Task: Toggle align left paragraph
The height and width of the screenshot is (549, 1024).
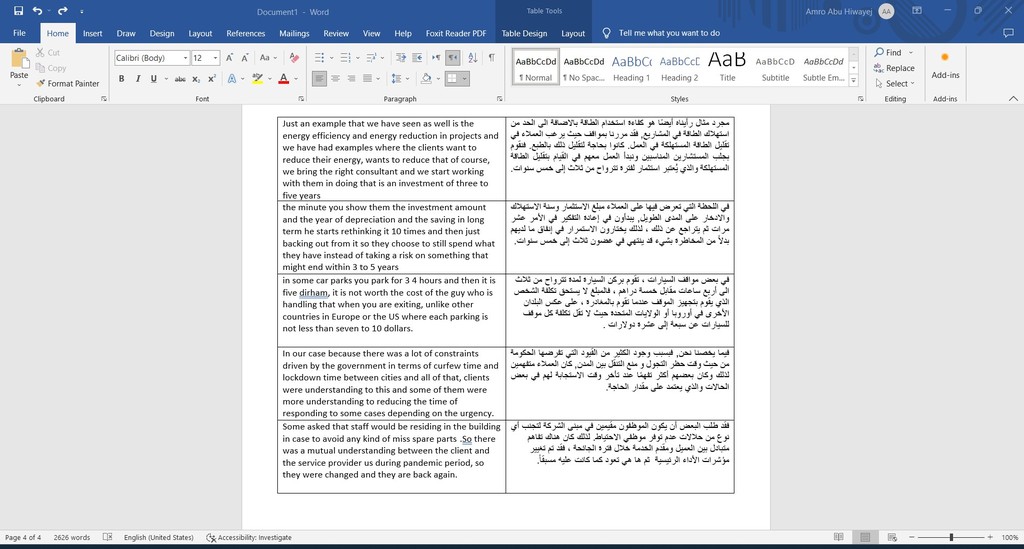Action: tap(319, 79)
